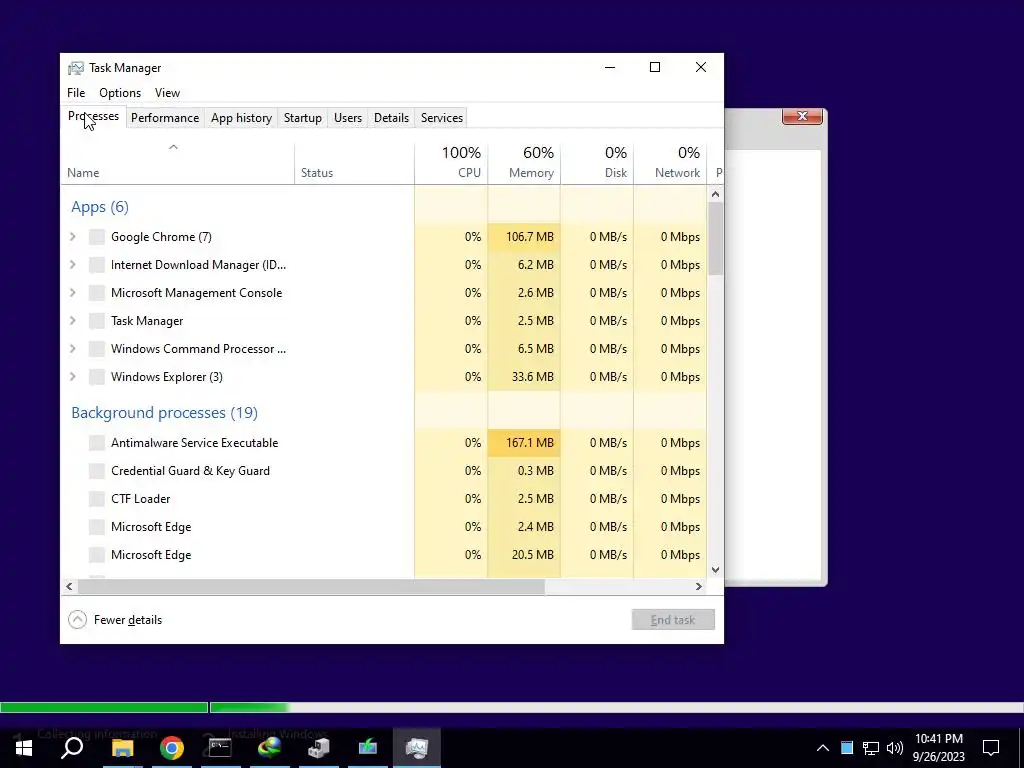Viewport: 1024px width, 768px height.
Task: Click the Credential Guard & Key Guard icon
Action: click(97, 472)
